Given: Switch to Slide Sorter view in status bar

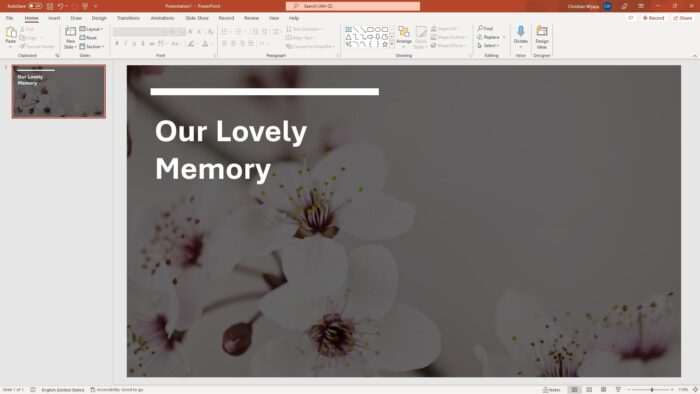Looking at the screenshot, I should (x=589, y=390).
